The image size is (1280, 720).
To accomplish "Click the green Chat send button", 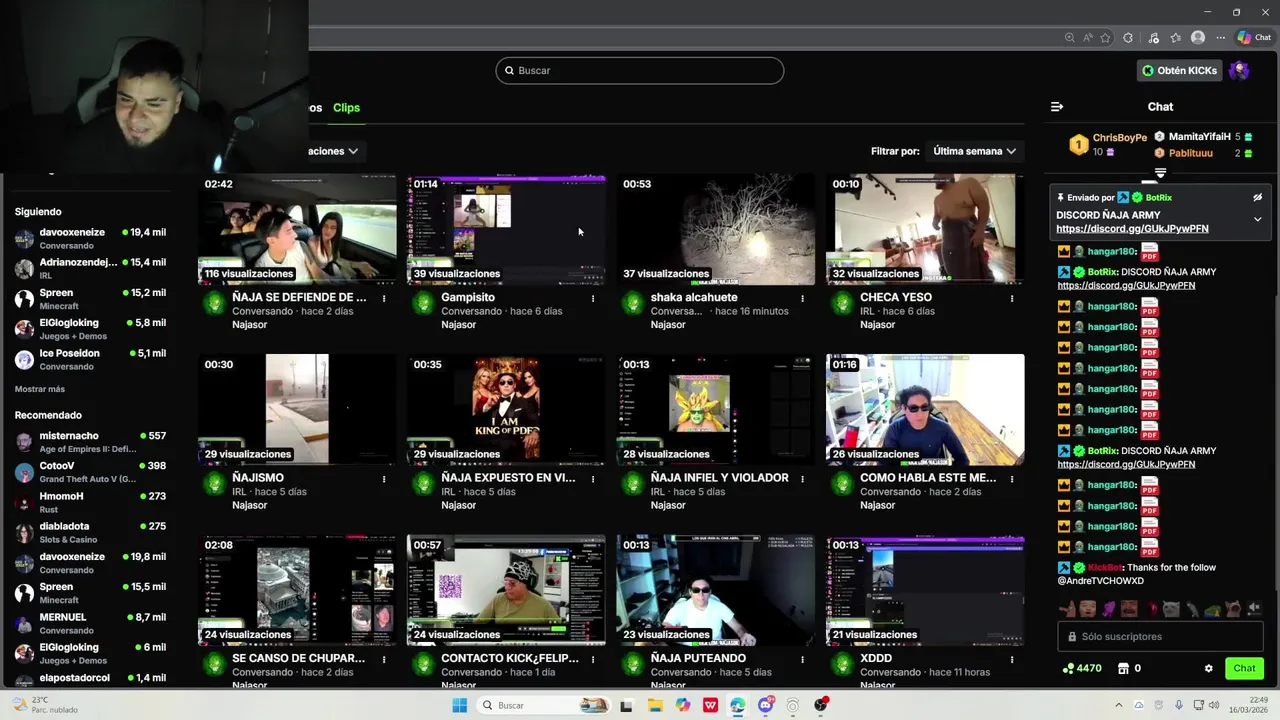I will (x=1244, y=668).
